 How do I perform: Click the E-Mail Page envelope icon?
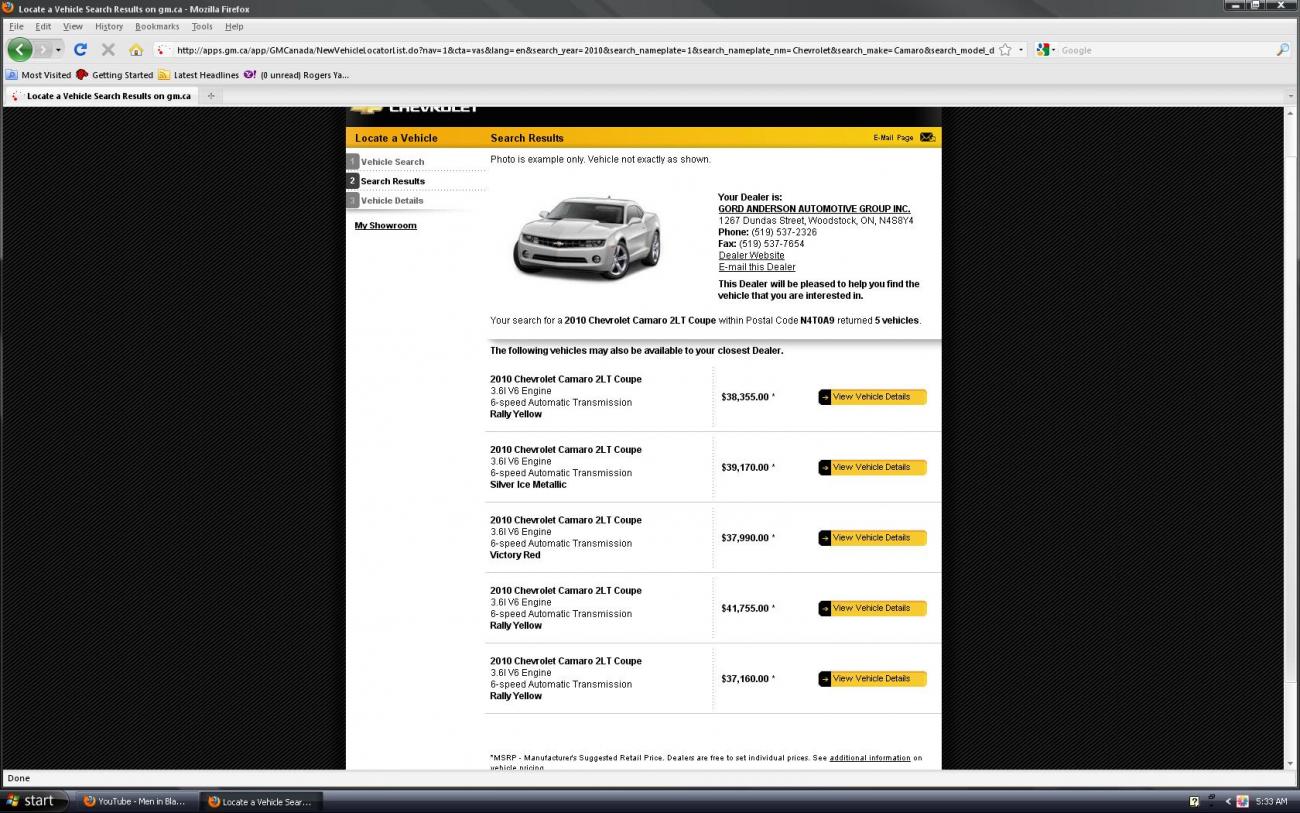click(x=927, y=138)
